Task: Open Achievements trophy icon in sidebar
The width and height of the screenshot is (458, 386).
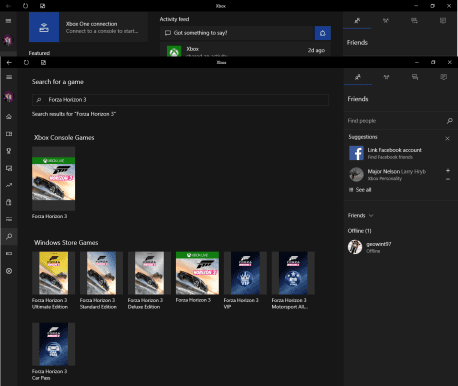Action: click(9, 151)
